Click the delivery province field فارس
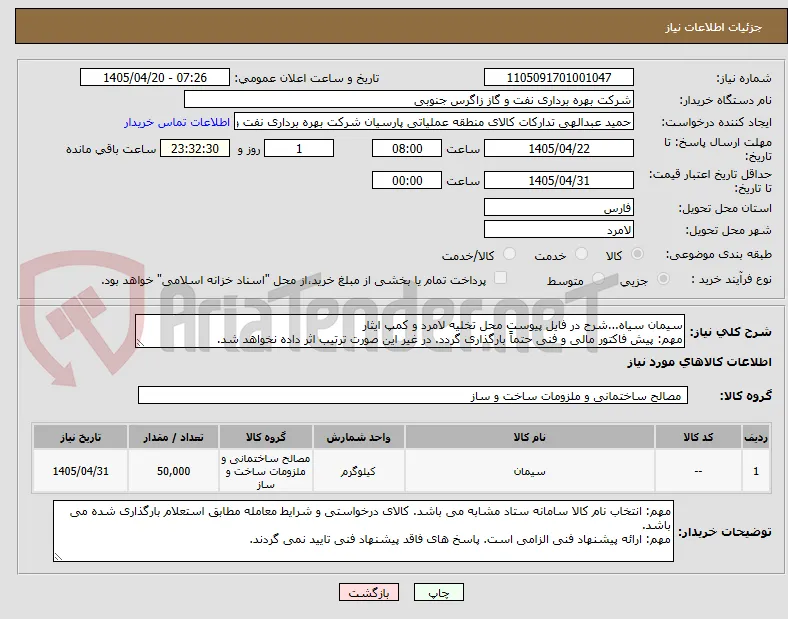This screenshot has width=788, height=619. 559,208
